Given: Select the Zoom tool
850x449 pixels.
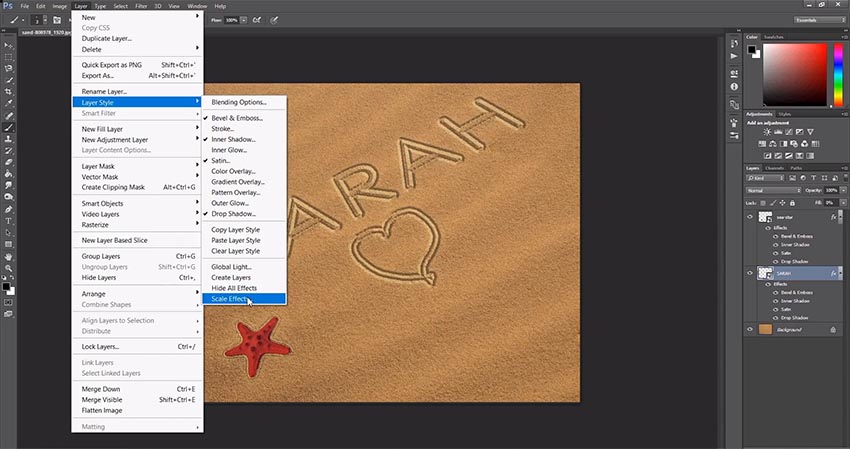Looking at the screenshot, I should tap(9, 268).
